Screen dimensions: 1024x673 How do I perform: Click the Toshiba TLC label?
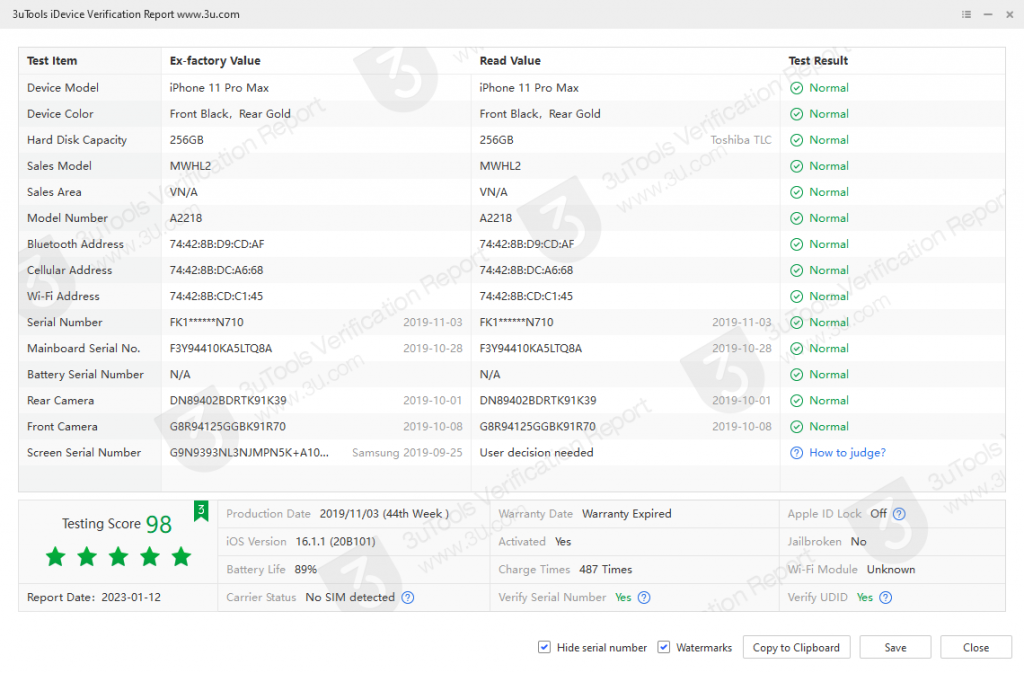point(741,140)
